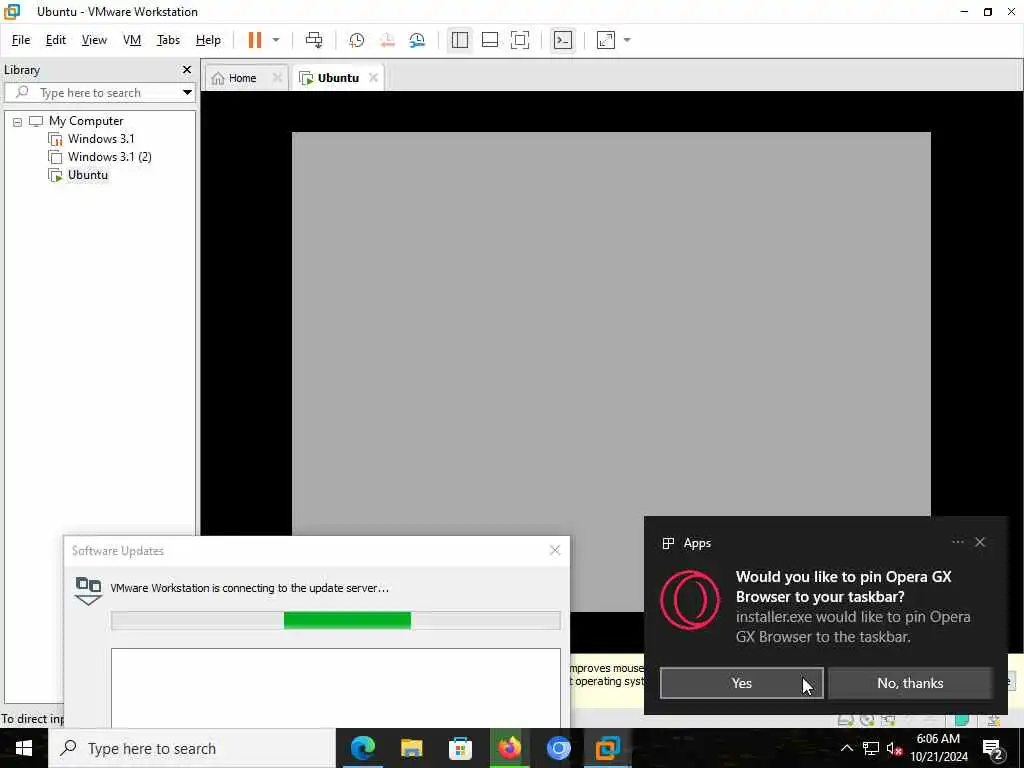Collapse the My Computer tree node
The image size is (1024, 768).
[18, 121]
